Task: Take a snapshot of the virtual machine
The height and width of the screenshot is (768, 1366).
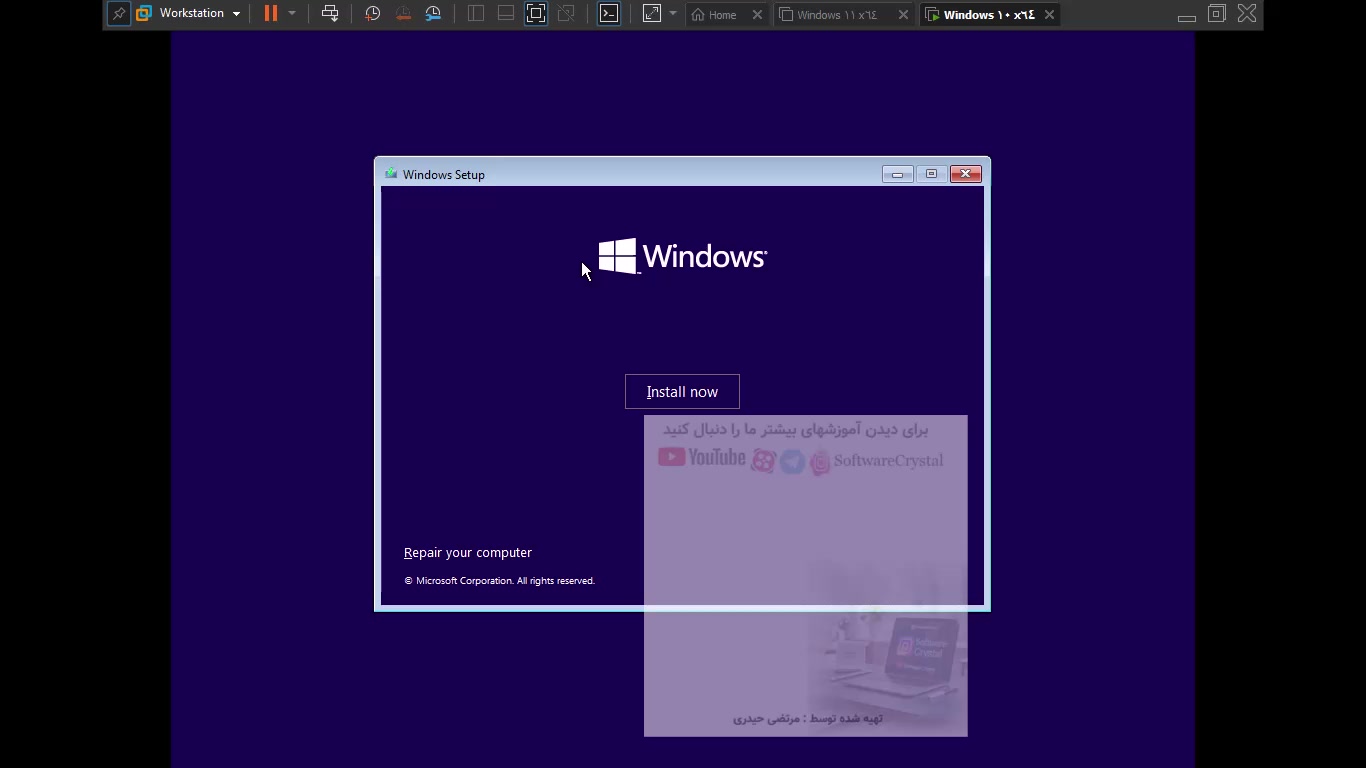Action: pos(372,14)
